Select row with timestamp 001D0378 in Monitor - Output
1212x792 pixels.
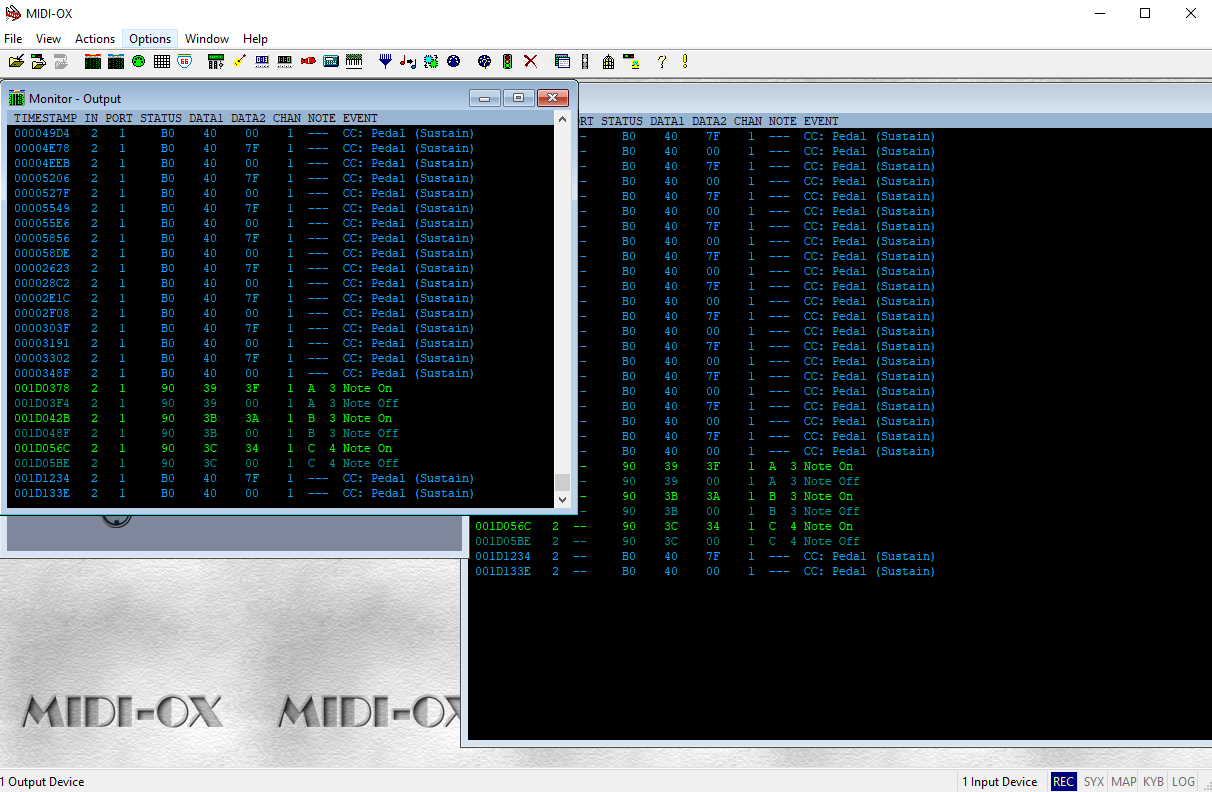(x=280, y=388)
